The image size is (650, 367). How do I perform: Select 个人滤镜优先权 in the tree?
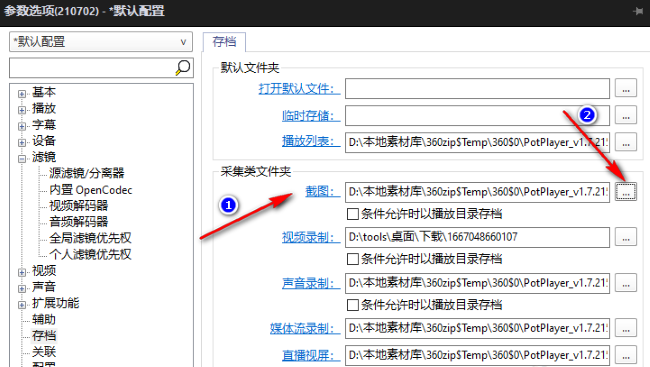(90, 254)
